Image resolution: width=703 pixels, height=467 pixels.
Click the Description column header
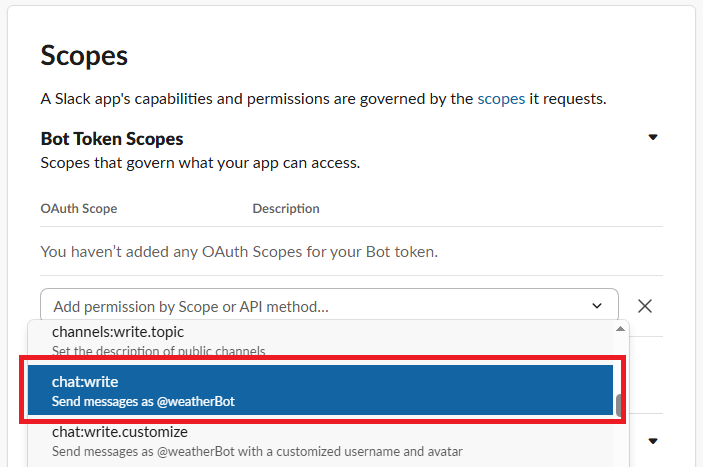coord(286,208)
